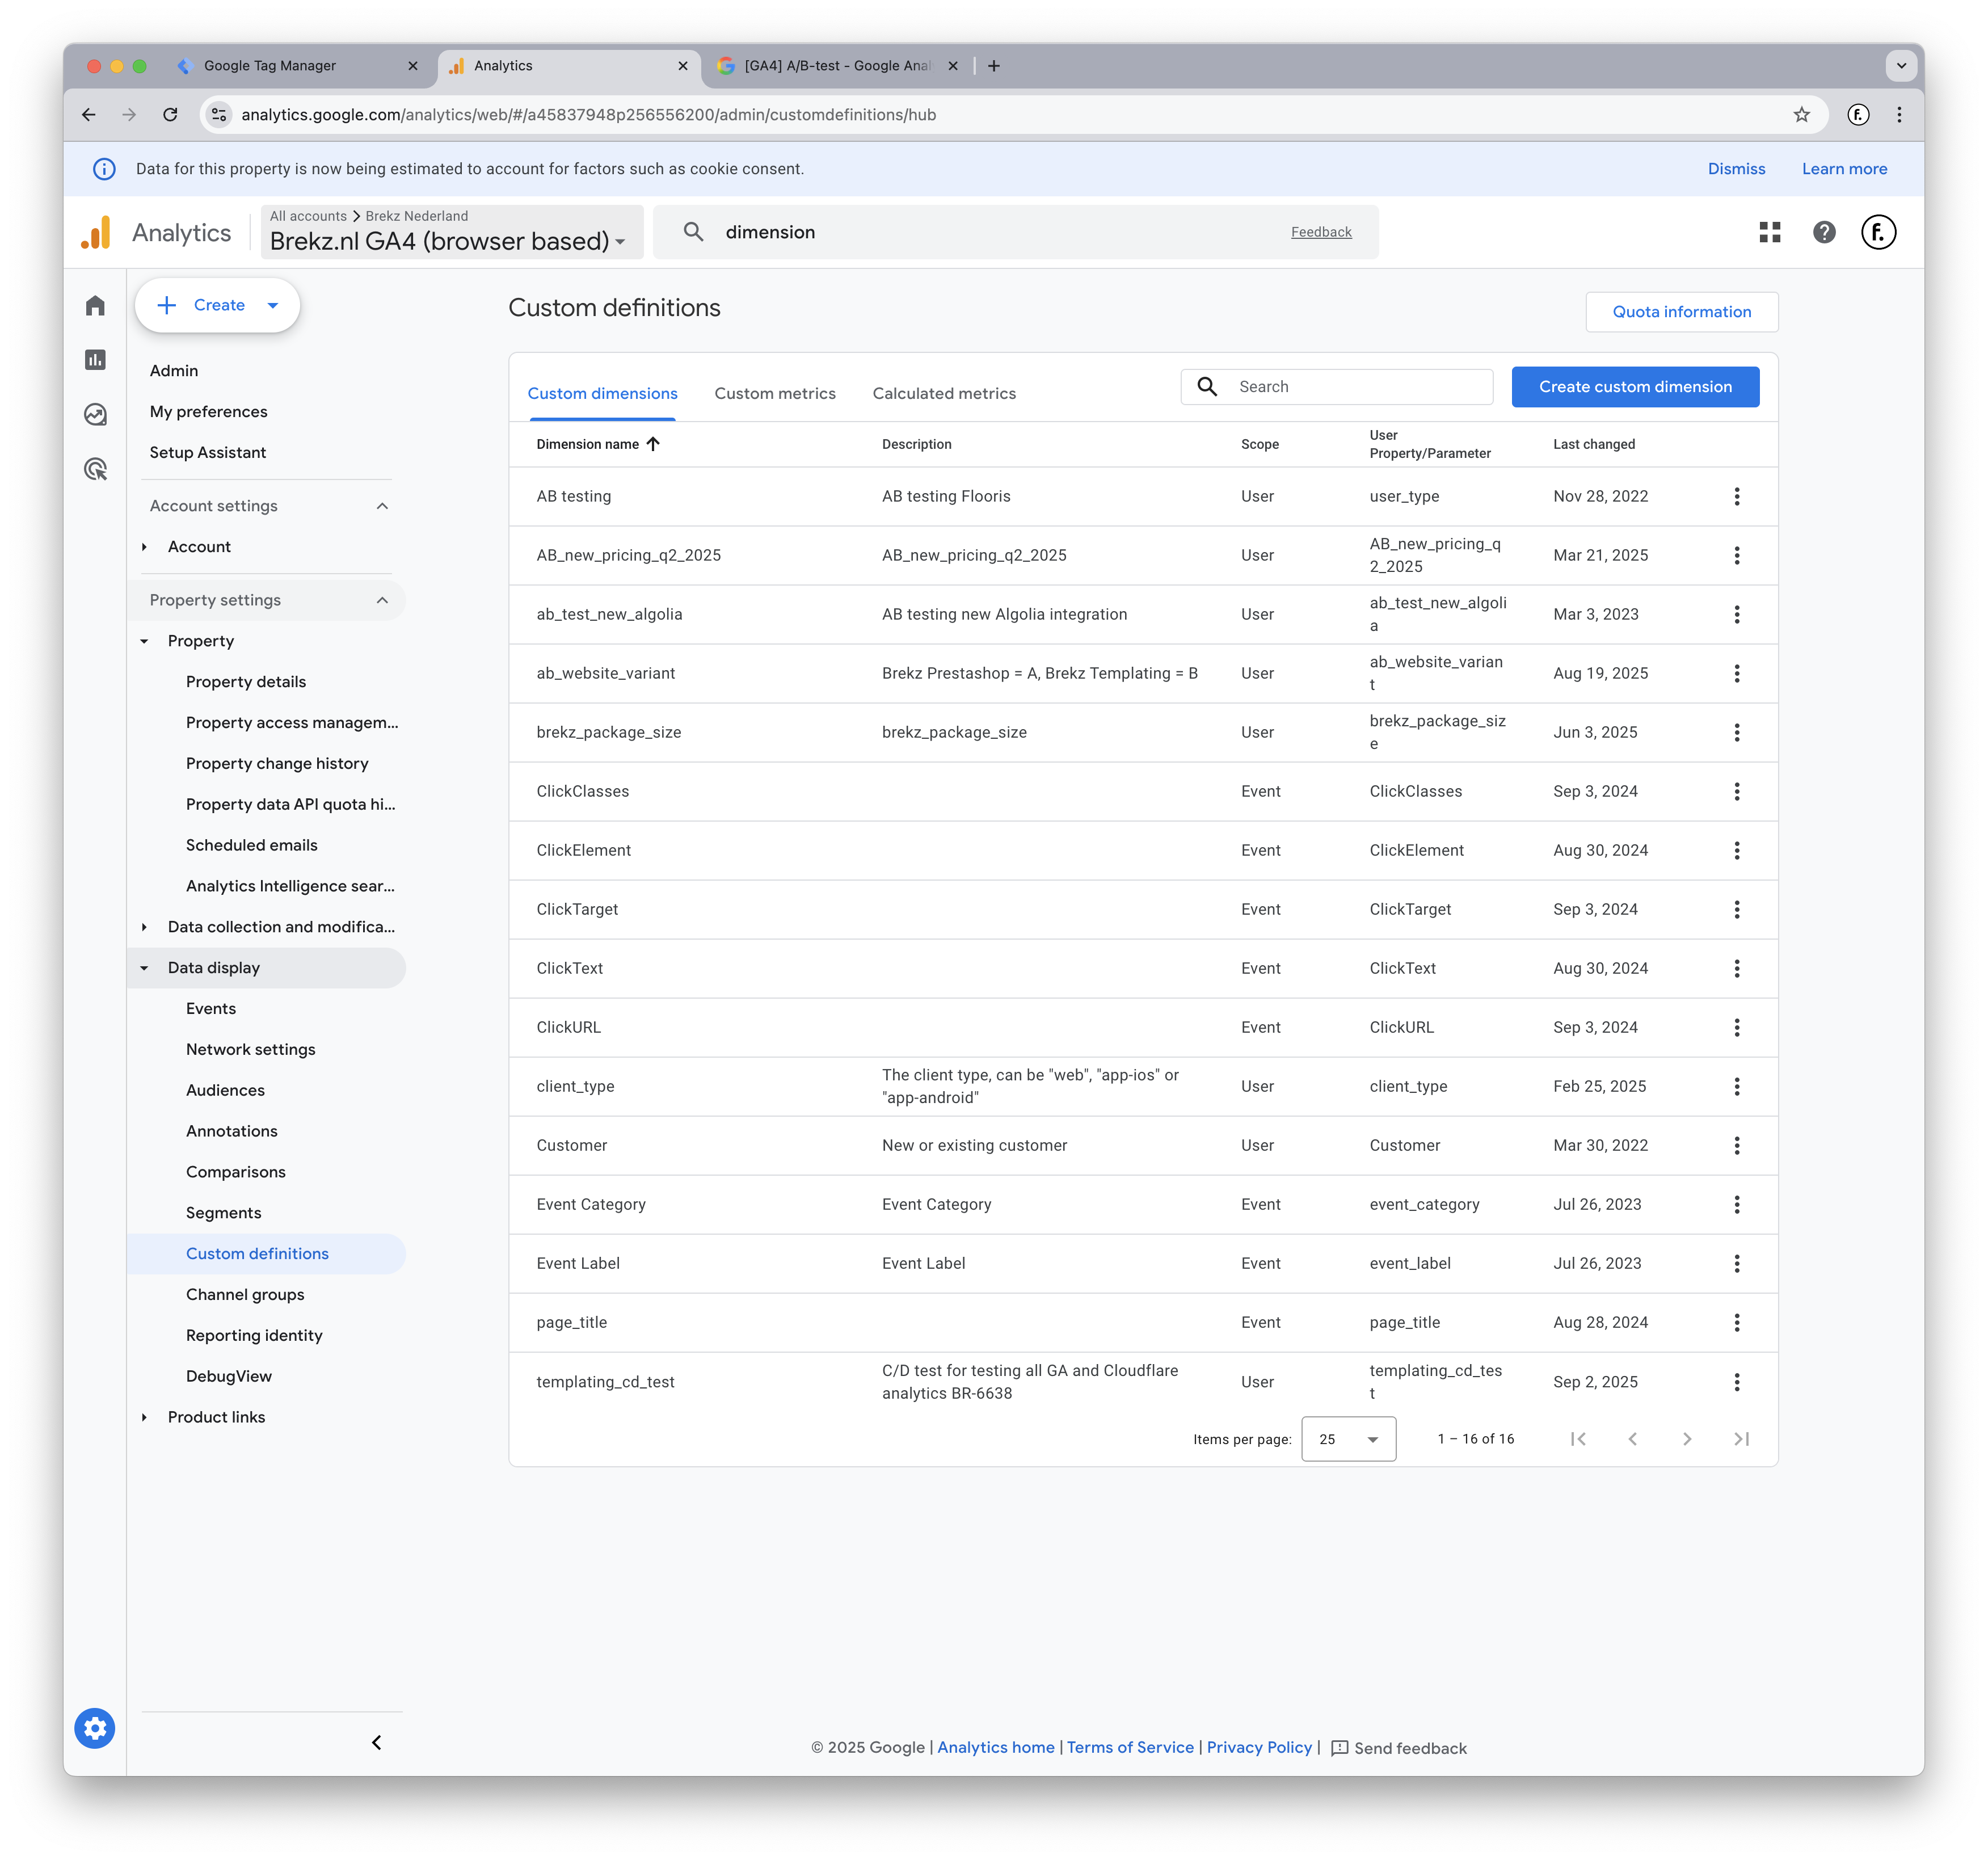Image resolution: width=1988 pixels, height=1860 pixels.
Task: Expand the Product links tree item
Action: [x=144, y=1417]
